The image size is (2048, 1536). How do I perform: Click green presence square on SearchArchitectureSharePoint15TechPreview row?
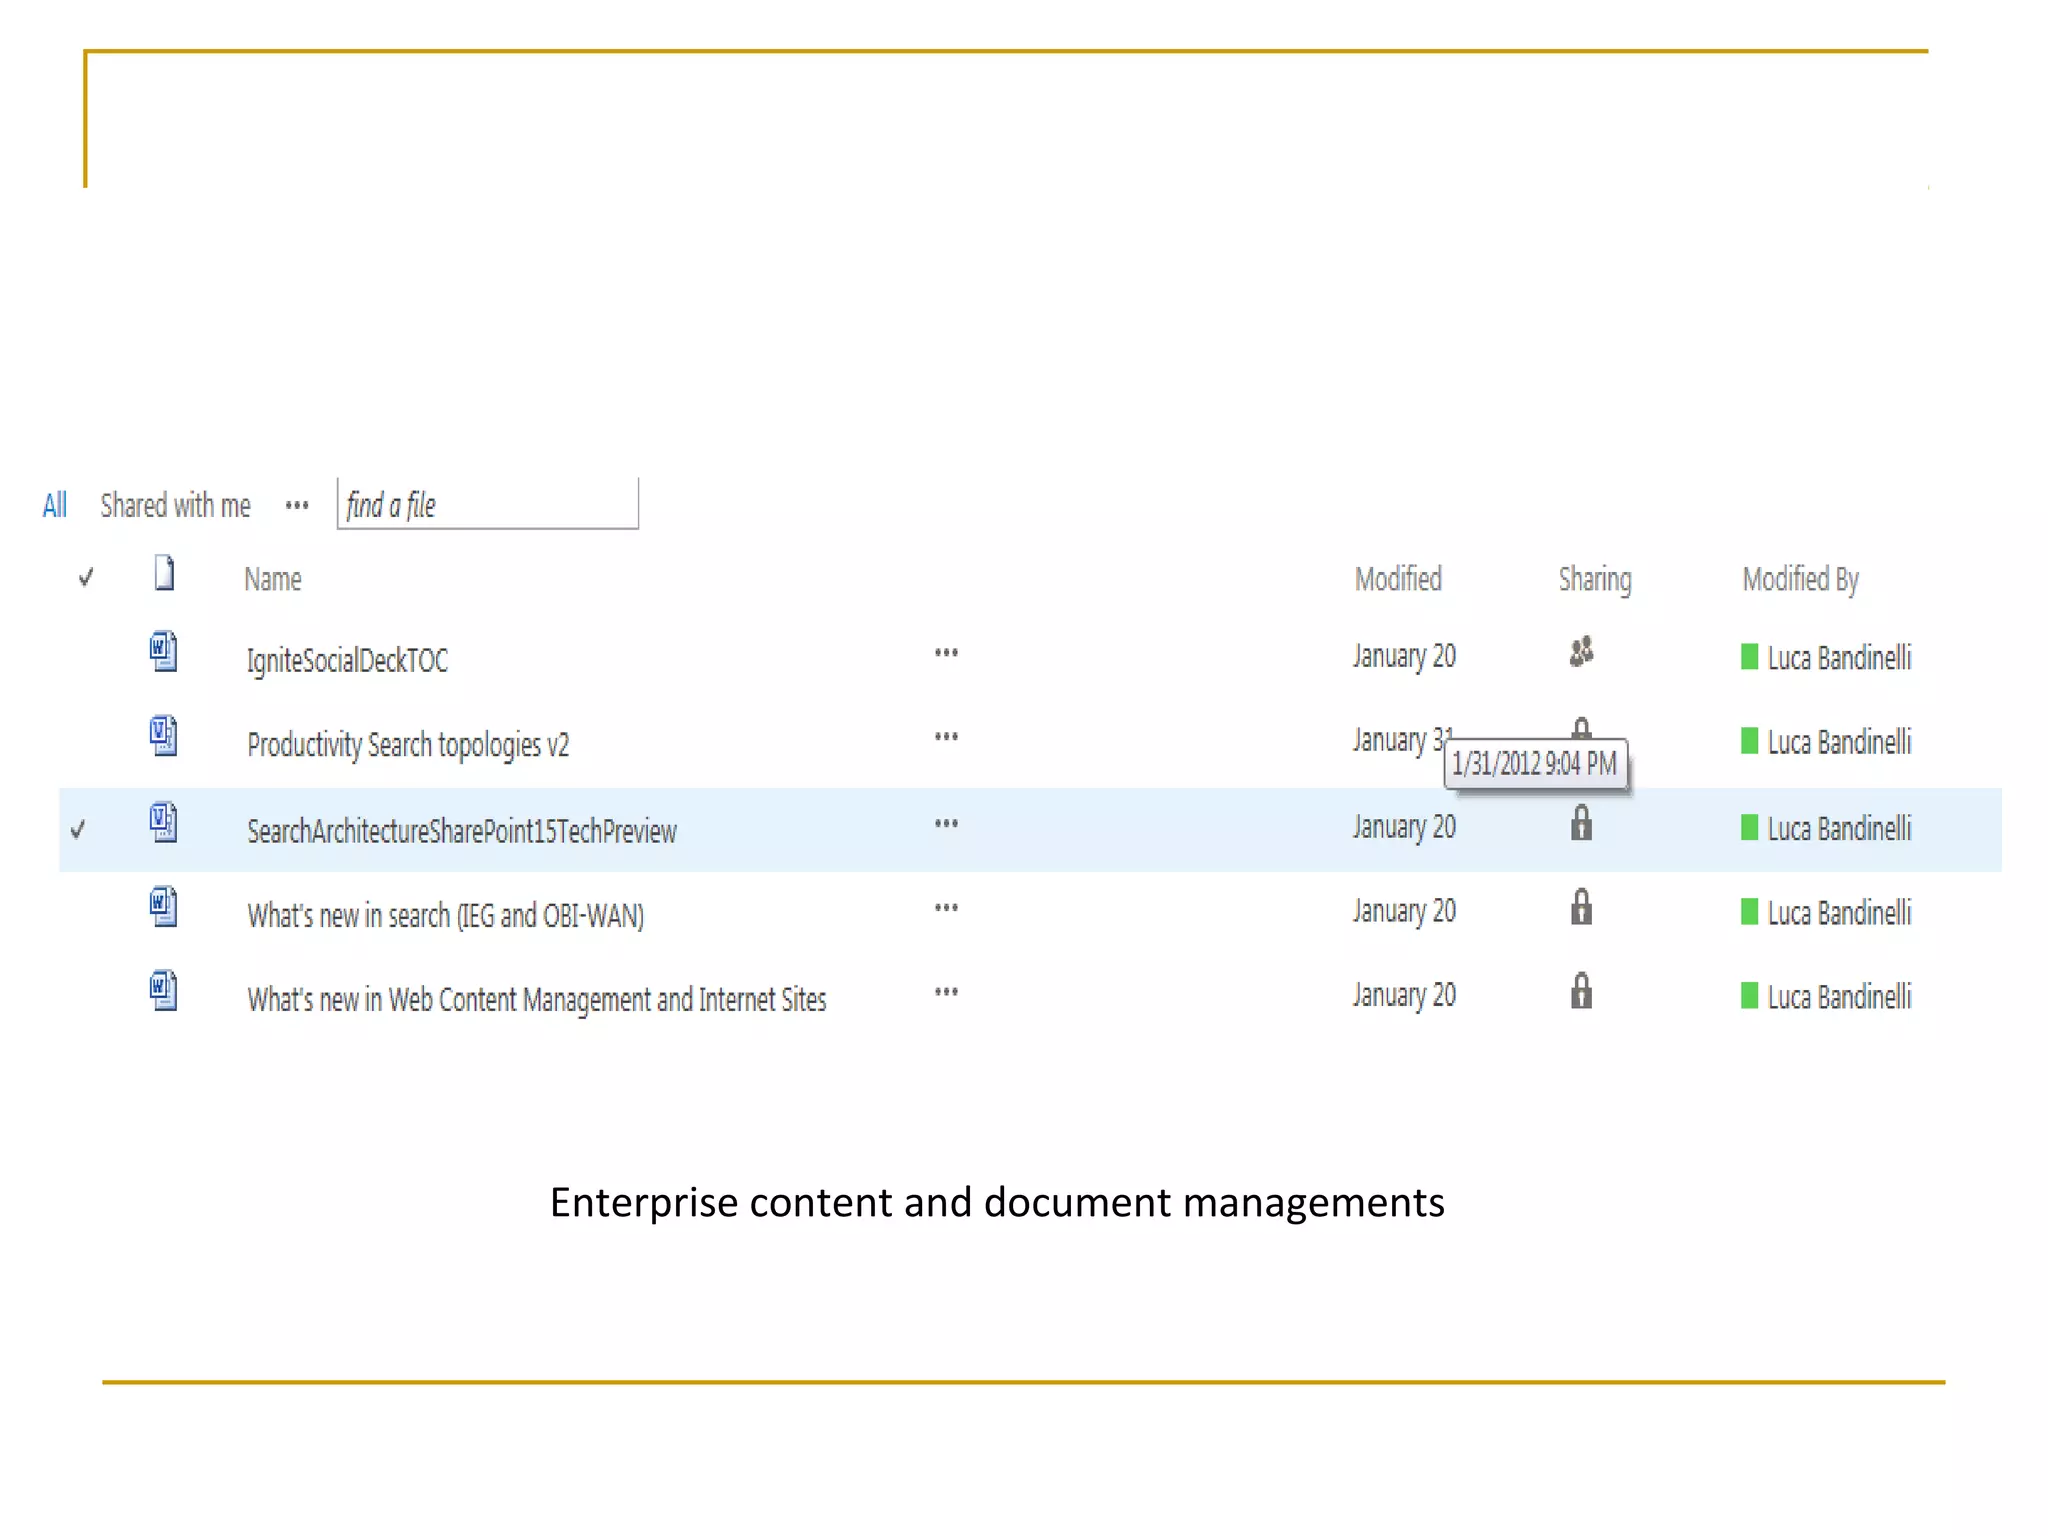(1749, 828)
